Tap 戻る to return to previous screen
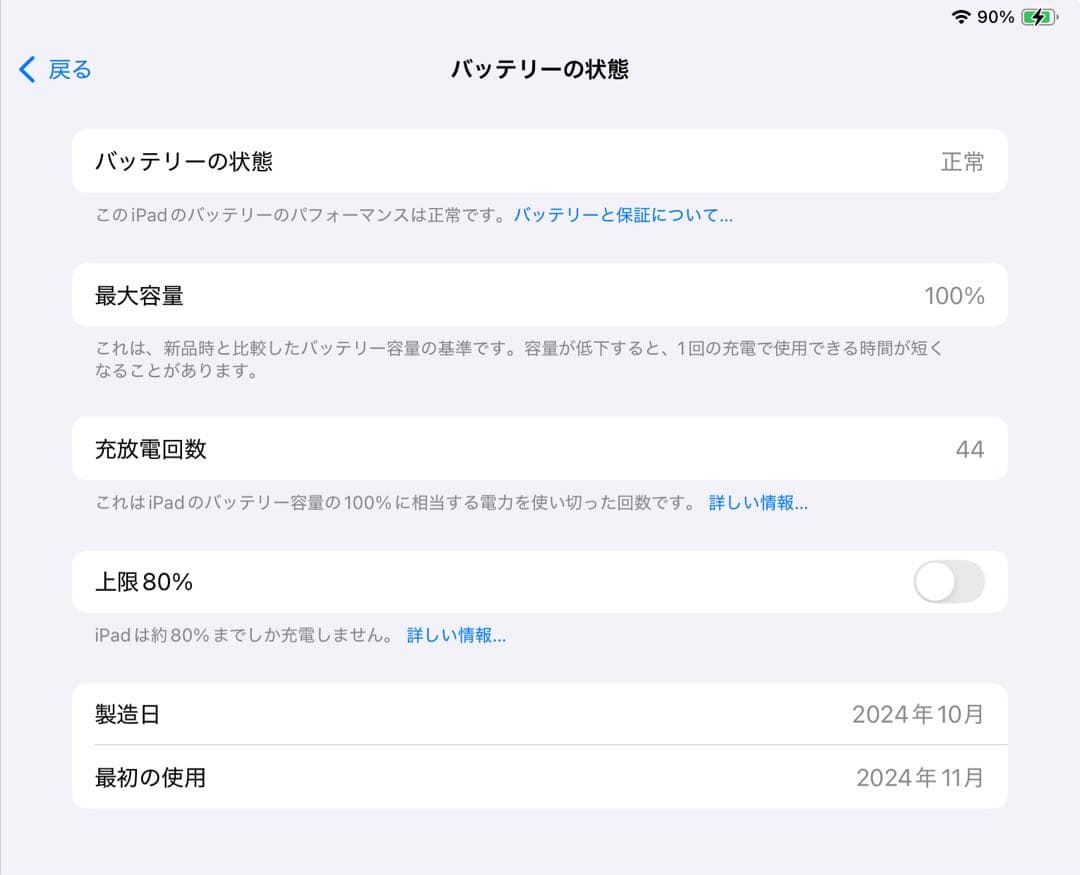 point(68,69)
